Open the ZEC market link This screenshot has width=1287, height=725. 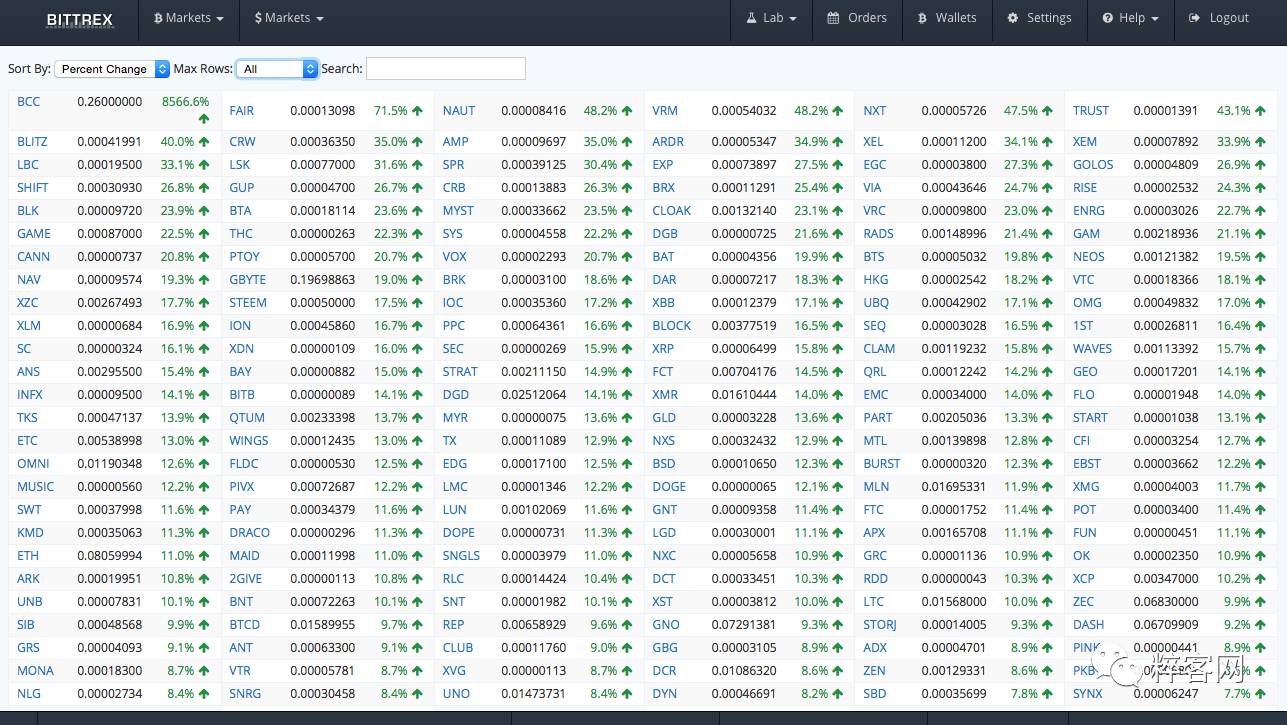[x=1084, y=602]
